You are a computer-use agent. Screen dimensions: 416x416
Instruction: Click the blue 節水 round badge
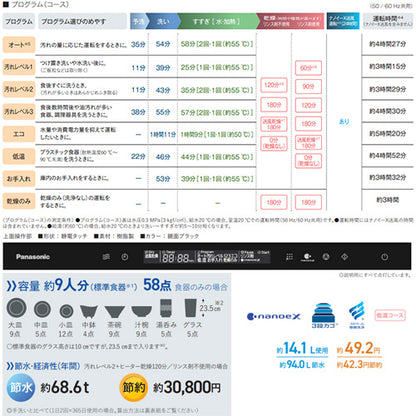click(21, 387)
